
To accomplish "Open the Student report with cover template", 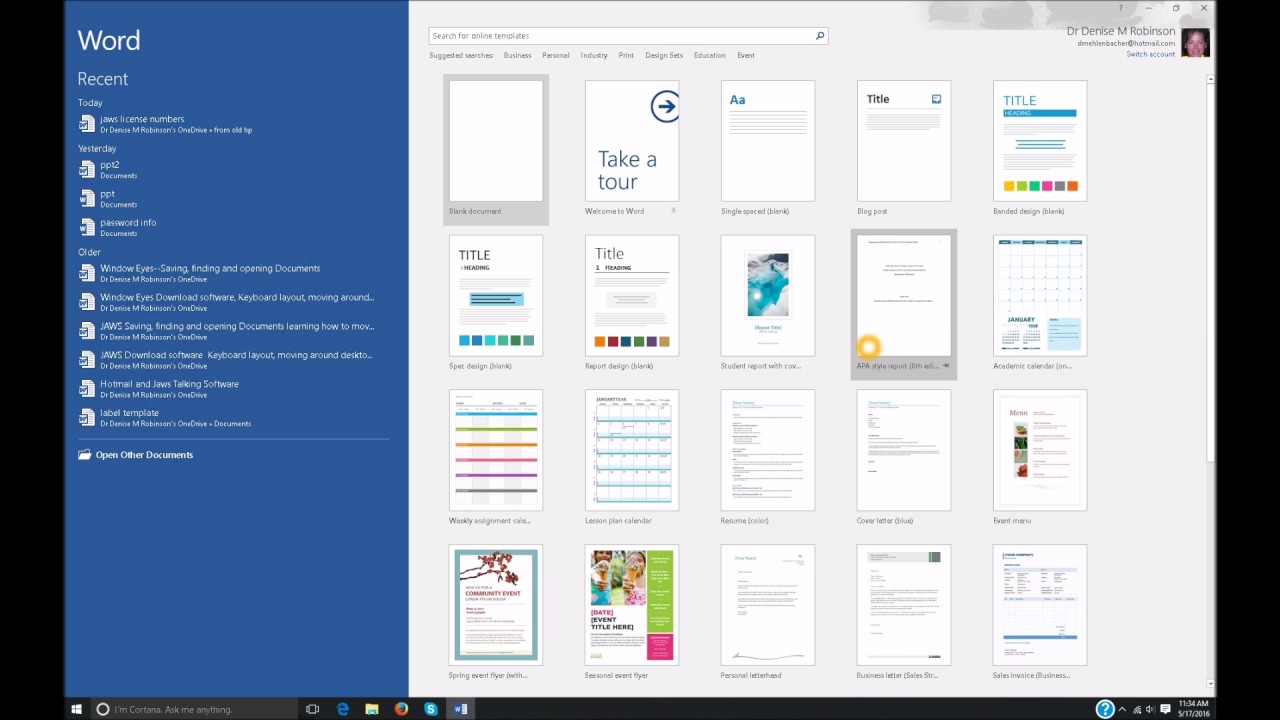I will point(768,304).
